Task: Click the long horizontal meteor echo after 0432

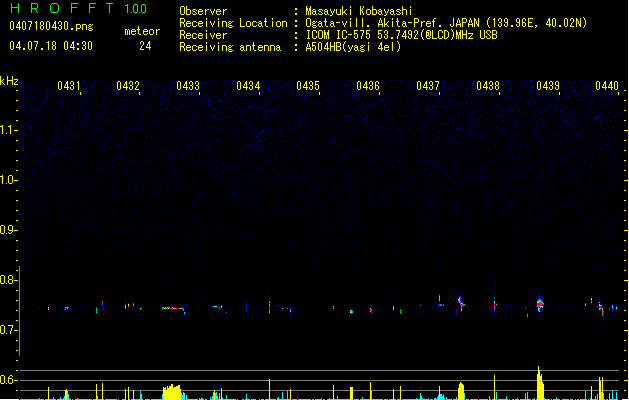Action: [173, 308]
